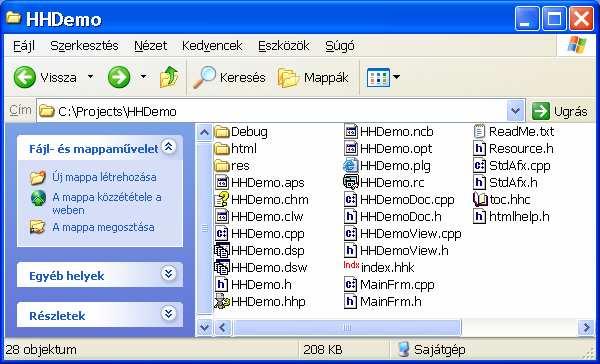Image resolution: width=600 pixels, height=364 pixels.
Task: Click the file list scroll left arrow
Action: (222, 327)
